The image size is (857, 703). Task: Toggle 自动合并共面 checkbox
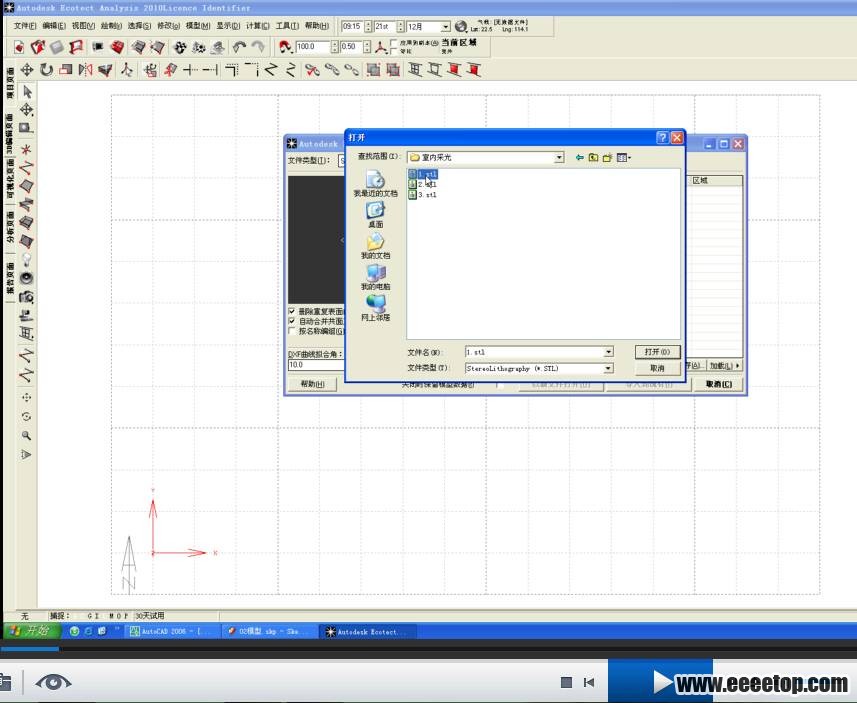(292, 321)
